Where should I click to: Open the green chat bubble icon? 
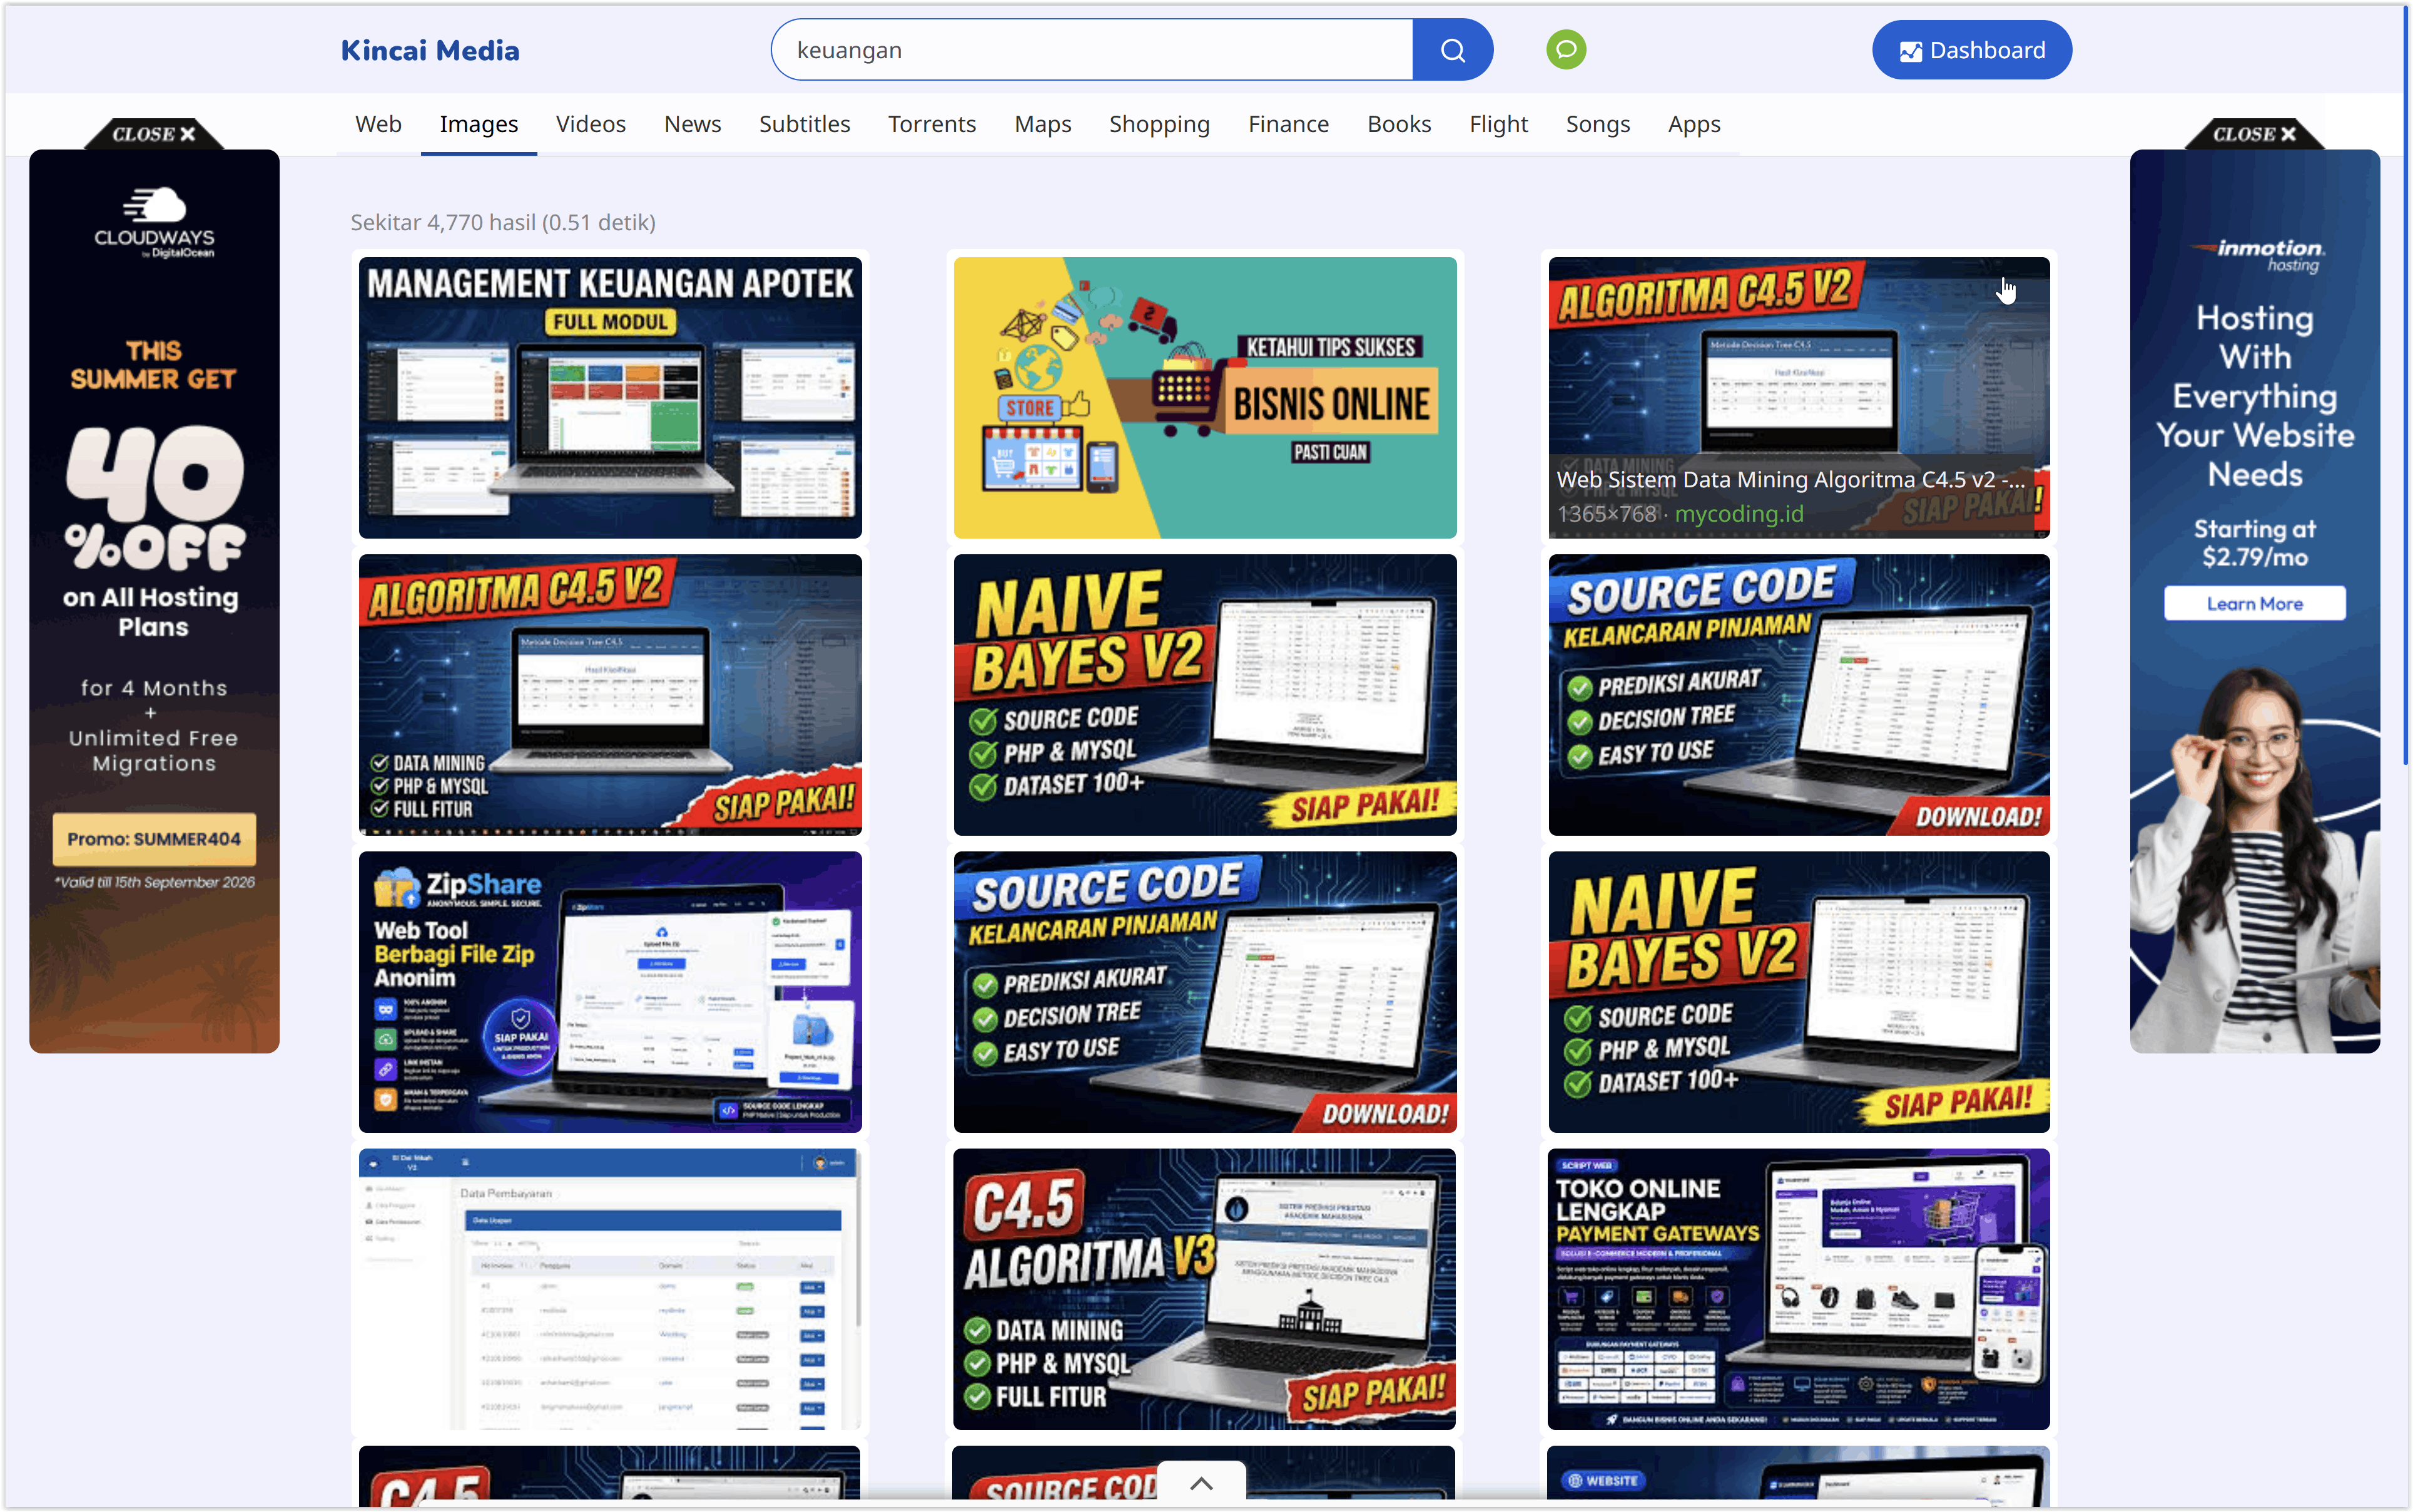tap(1565, 50)
